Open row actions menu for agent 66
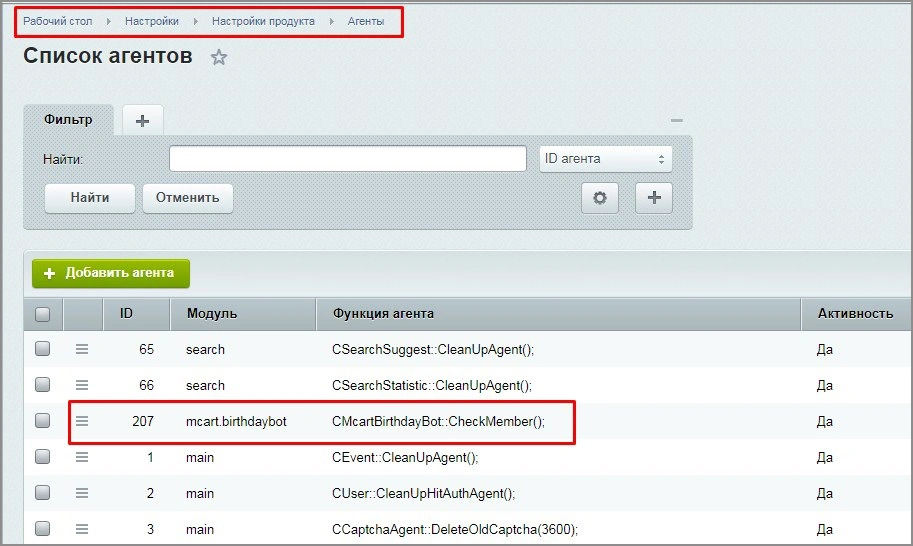The height and width of the screenshot is (546, 913). tap(82, 385)
